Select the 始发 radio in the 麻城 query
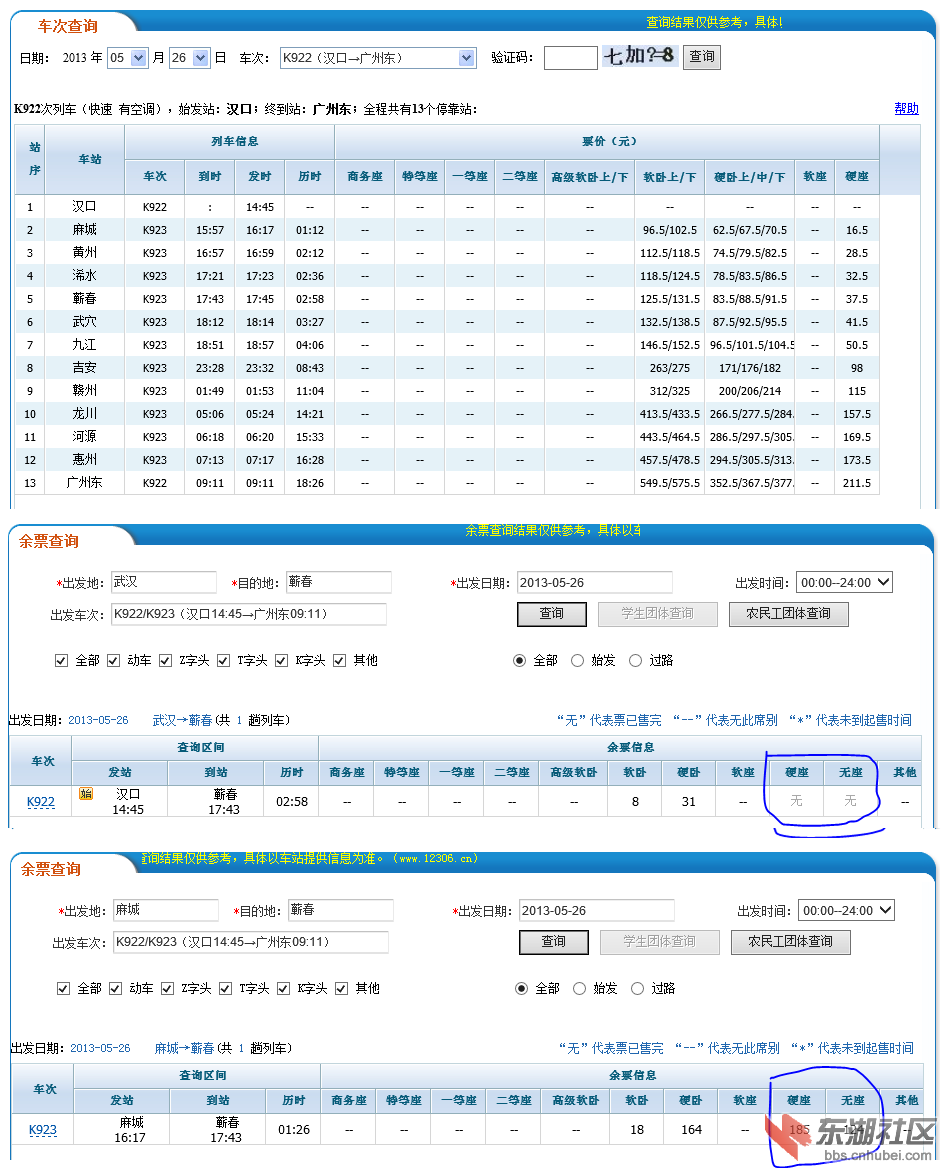The height and width of the screenshot is (1168, 945). point(579,988)
